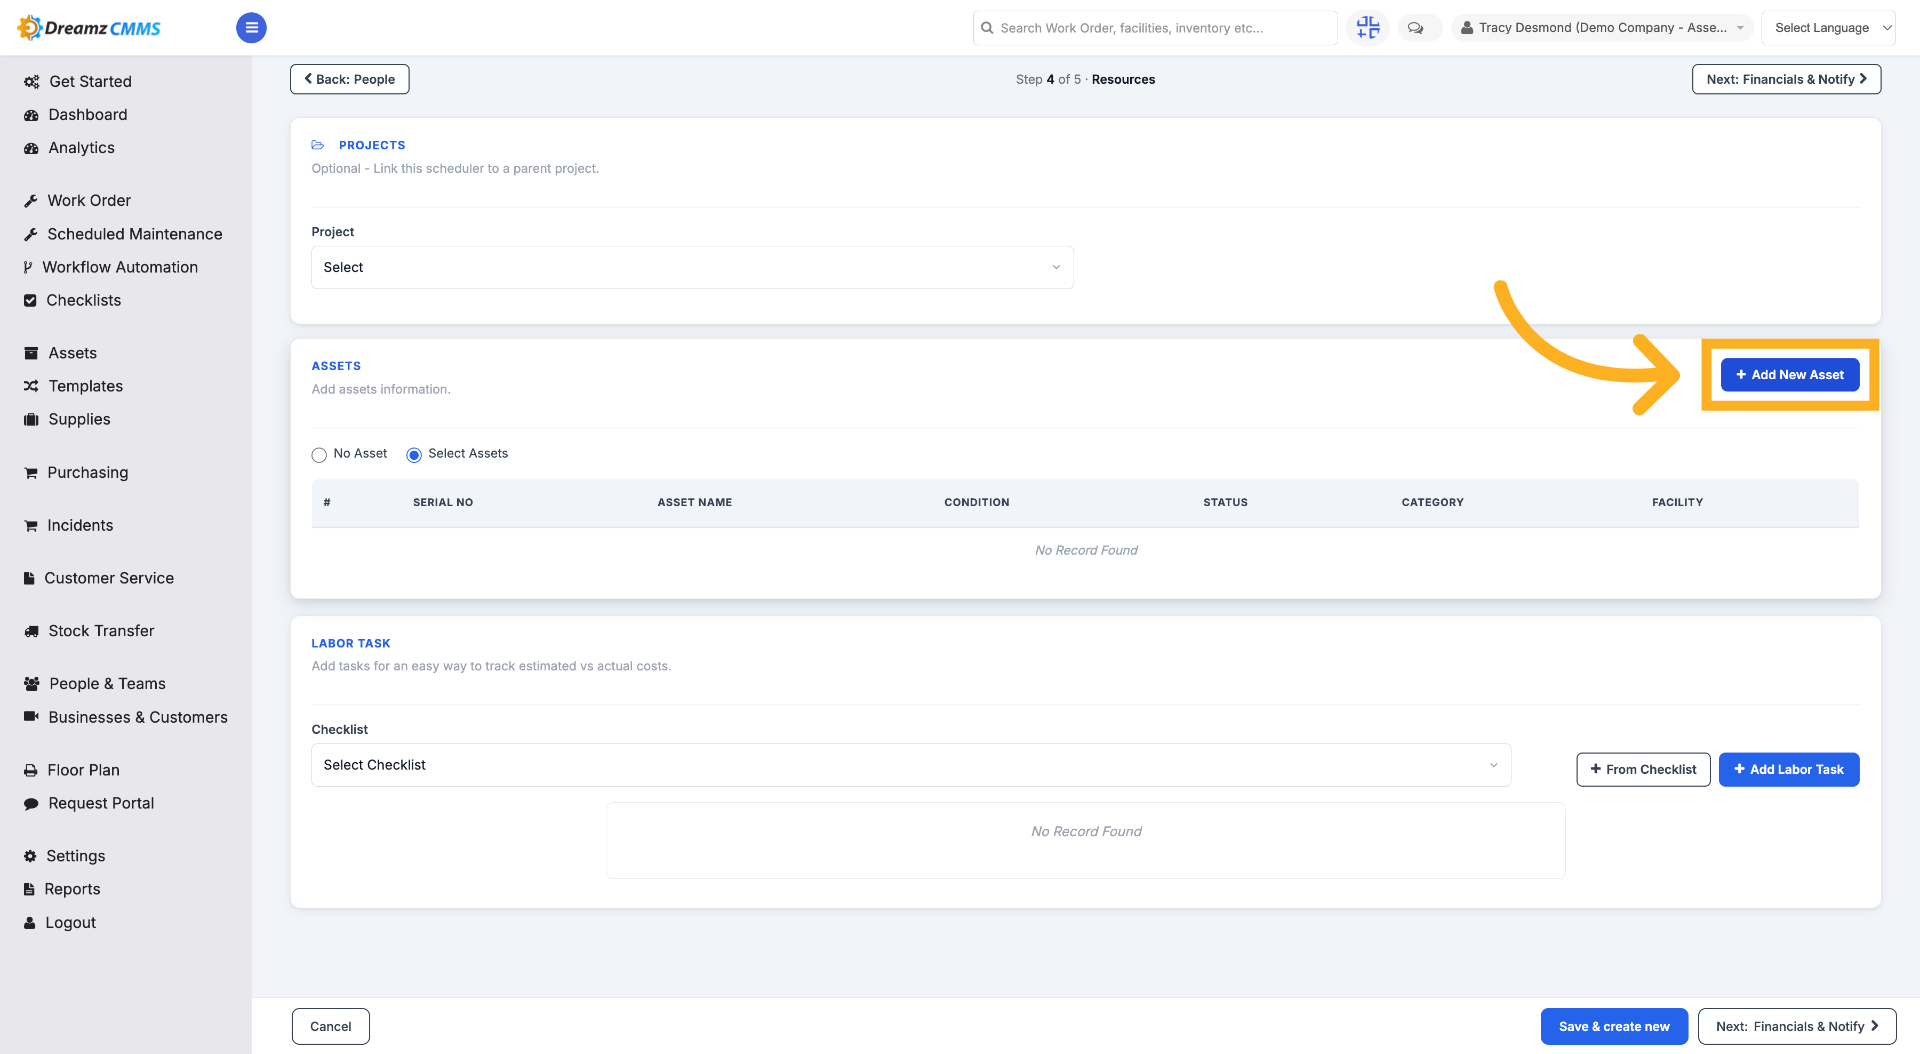Go to Scheduled Maintenance in sidebar

pos(135,234)
